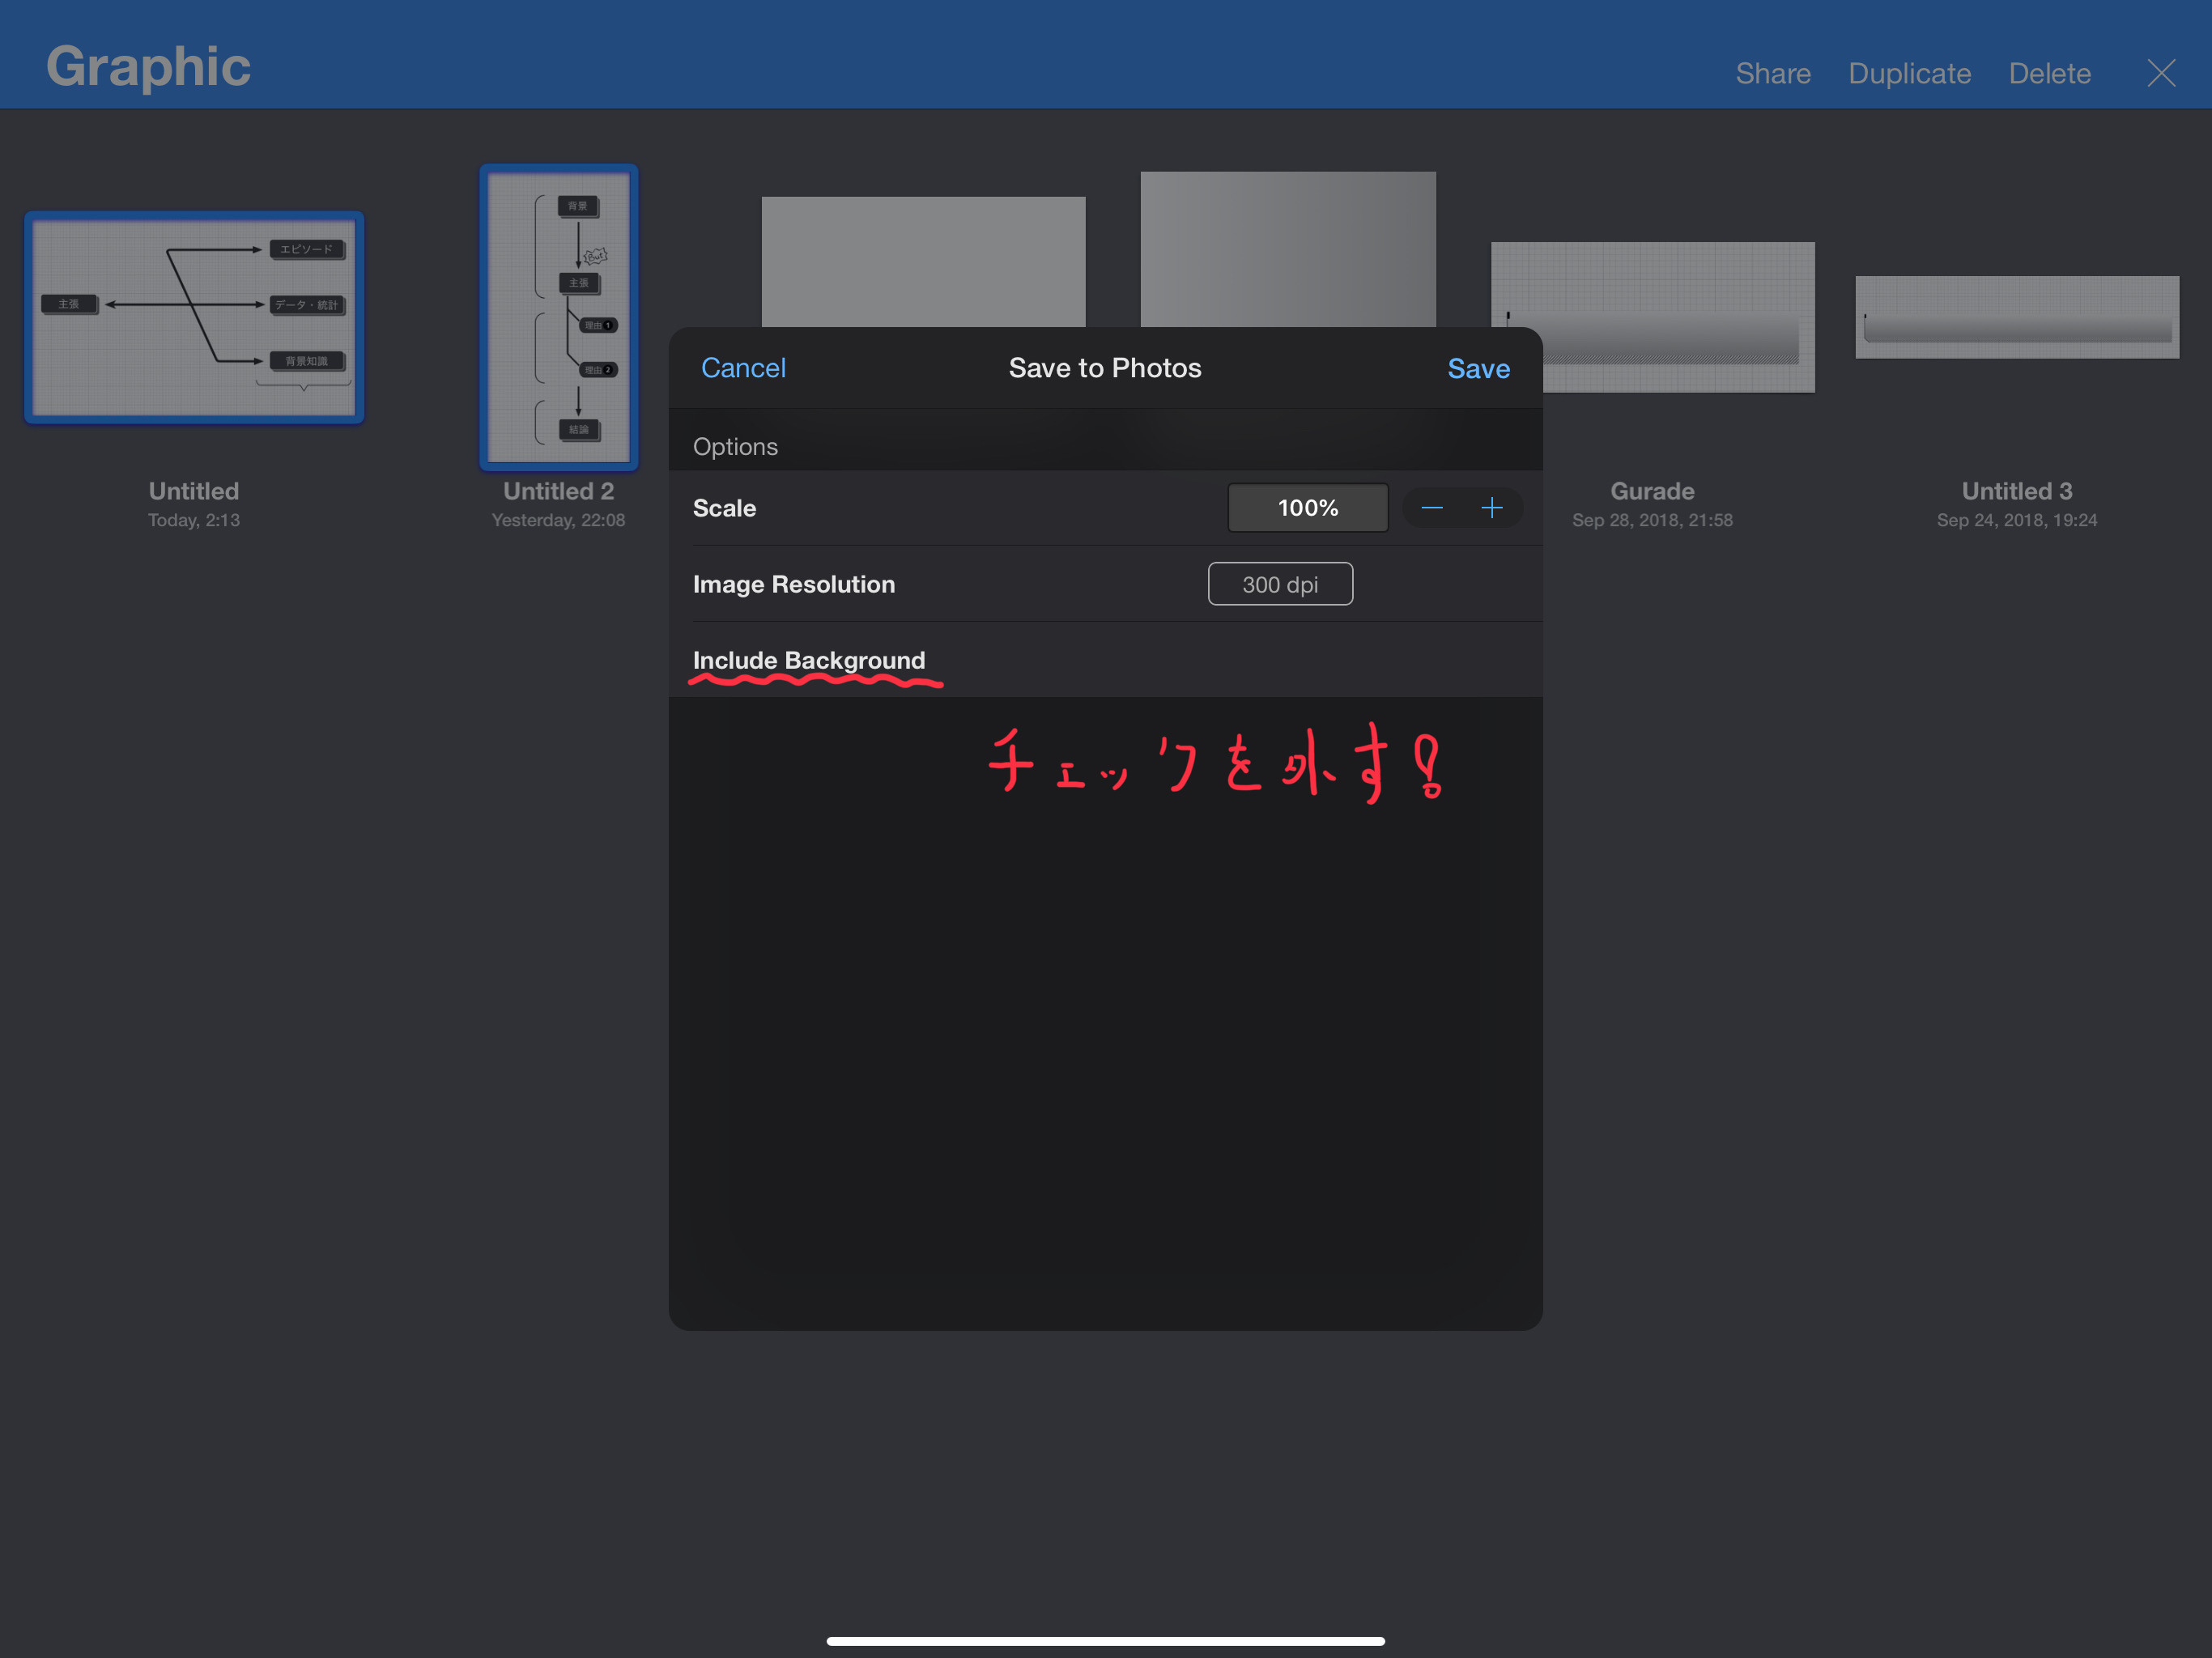Click the Options section header
The height and width of the screenshot is (1658, 2212).
coord(735,447)
